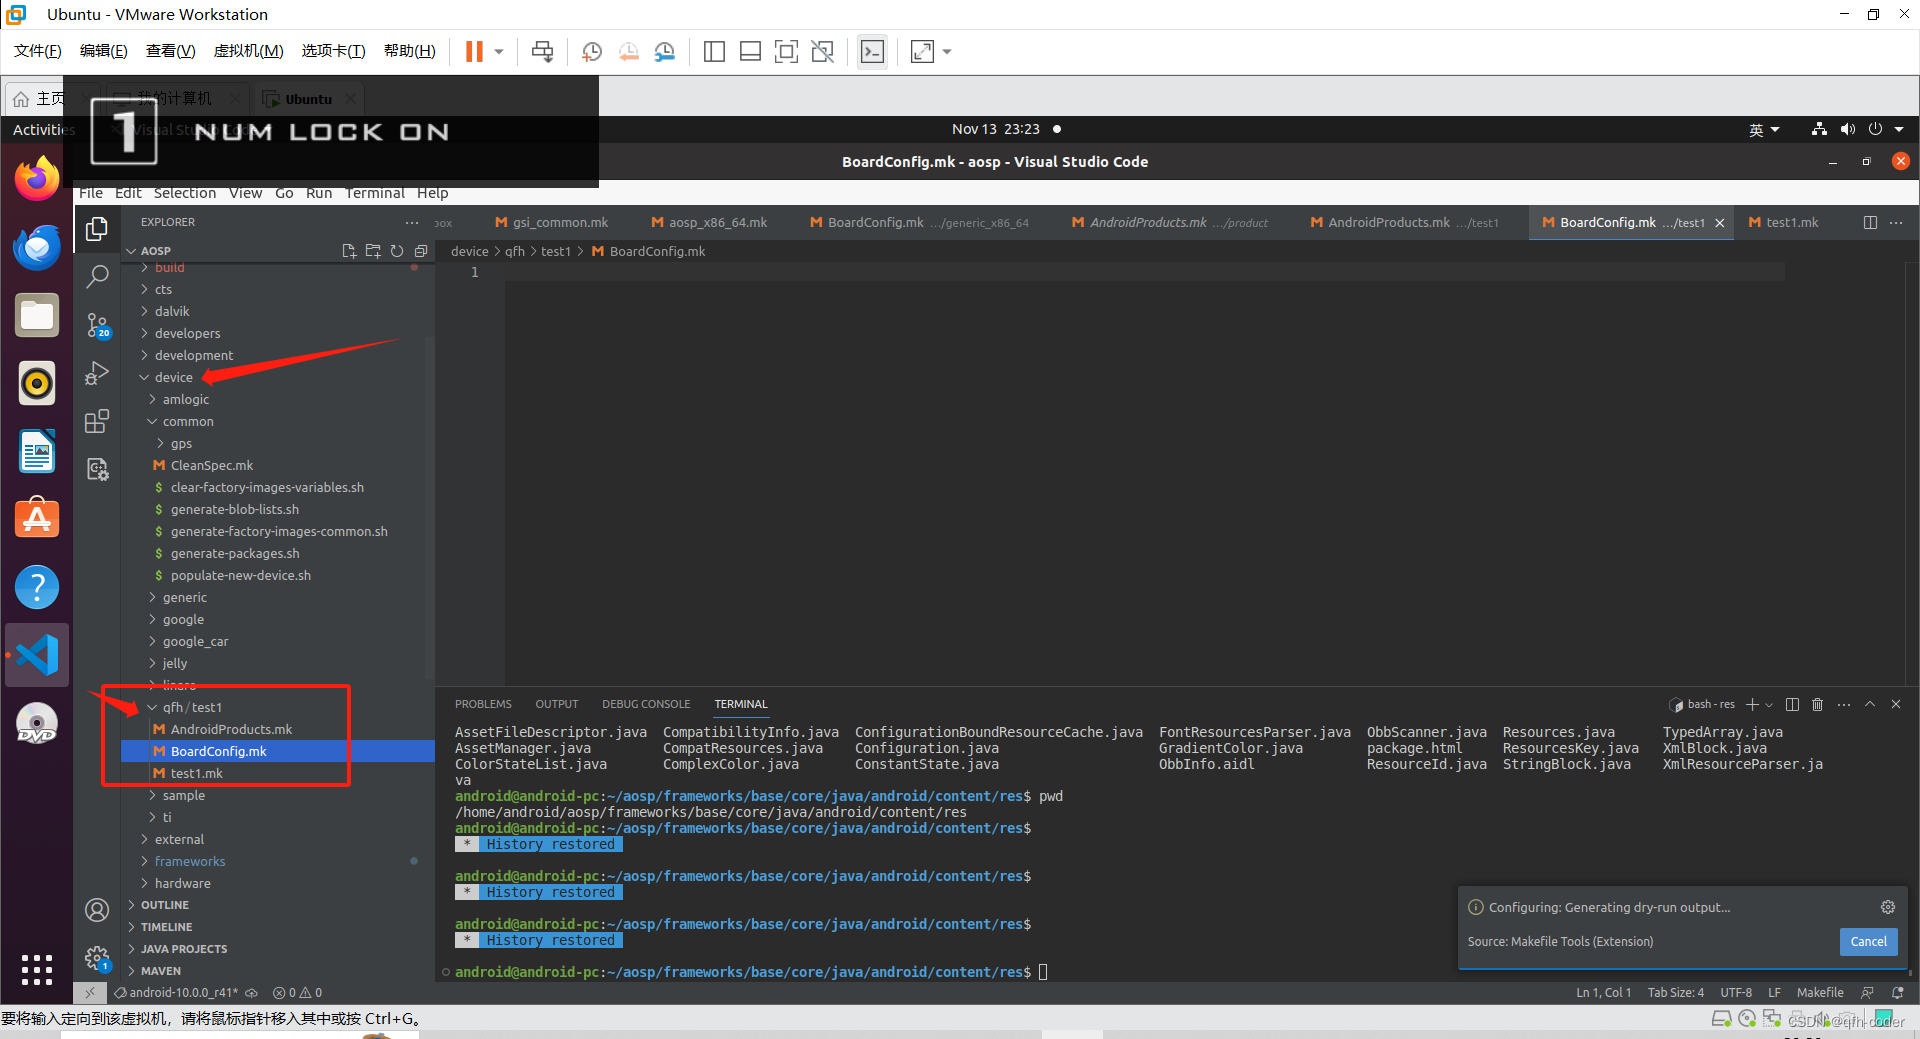Open notifications bell in status bar
Image resolution: width=1920 pixels, height=1039 pixels.
point(1898,992)
